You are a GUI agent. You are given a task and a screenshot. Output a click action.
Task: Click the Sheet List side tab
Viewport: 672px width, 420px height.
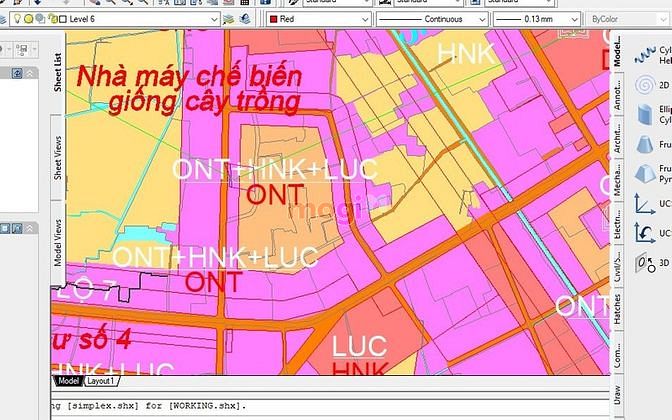click(58, 72)
